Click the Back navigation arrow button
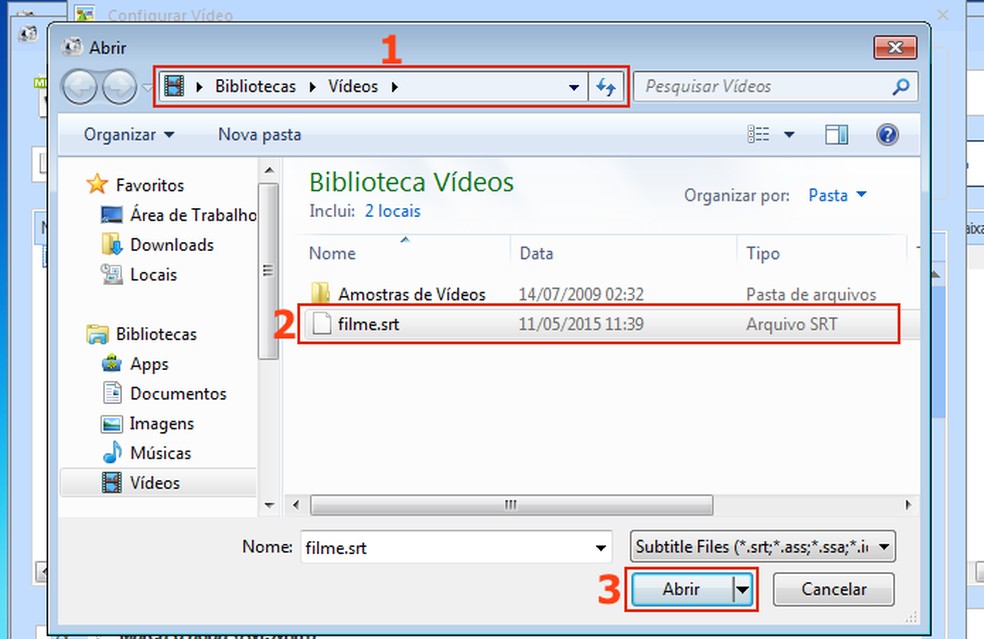 tap(79, 87)
